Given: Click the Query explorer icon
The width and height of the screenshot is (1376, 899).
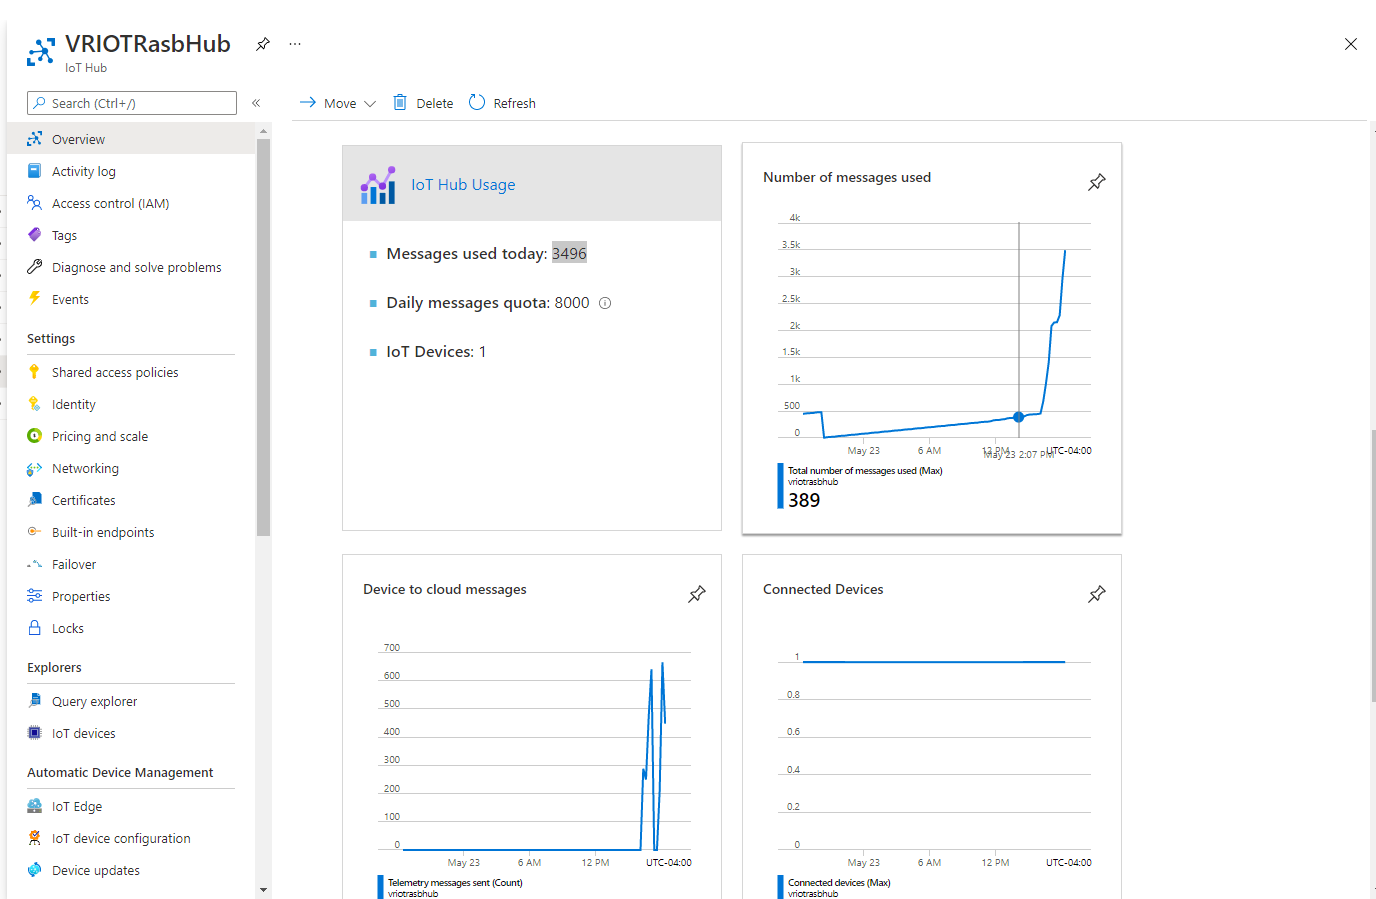Looking at the screenshot, I should click(x=35, y=701).
